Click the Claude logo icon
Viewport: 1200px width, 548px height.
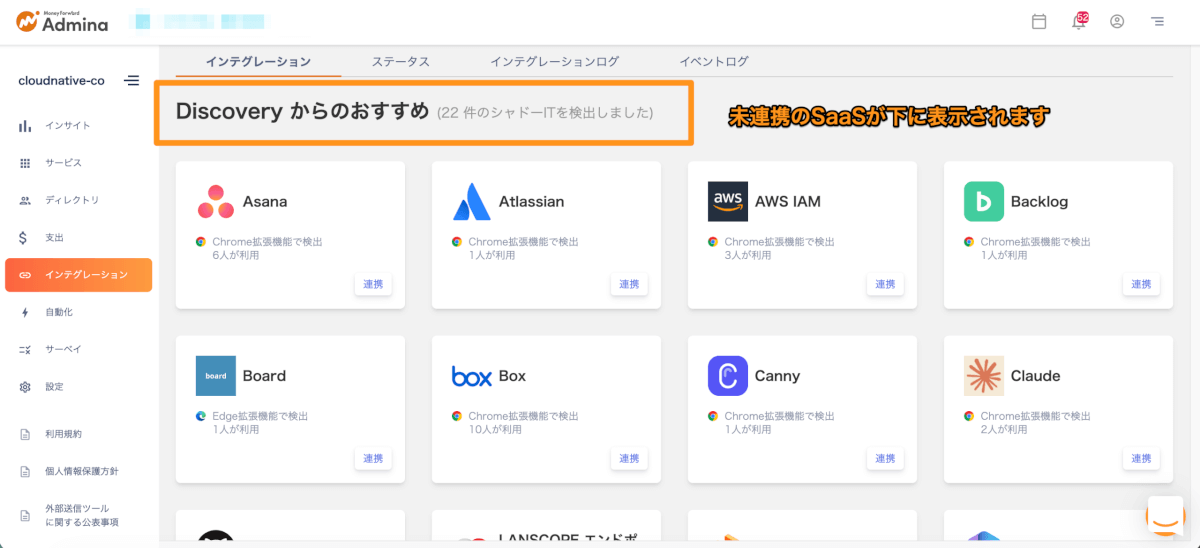984,376
